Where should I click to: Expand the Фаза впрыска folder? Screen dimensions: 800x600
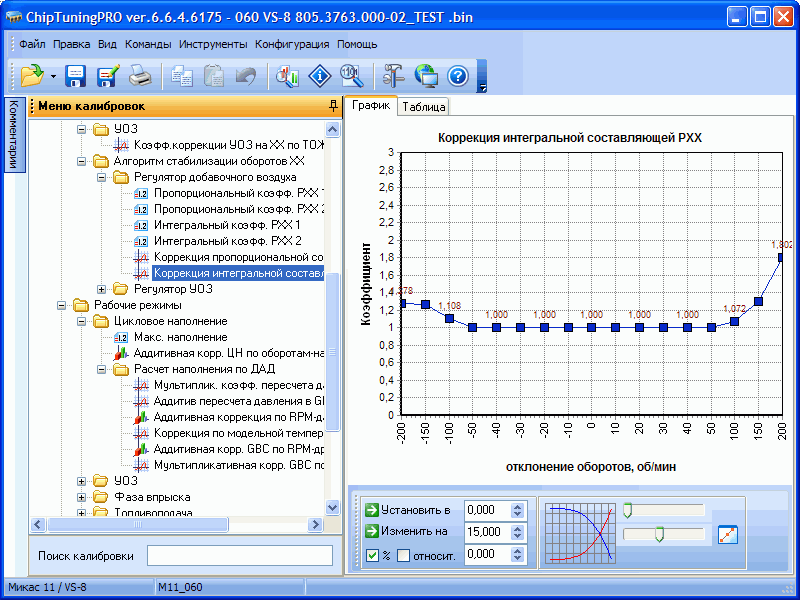82,497
